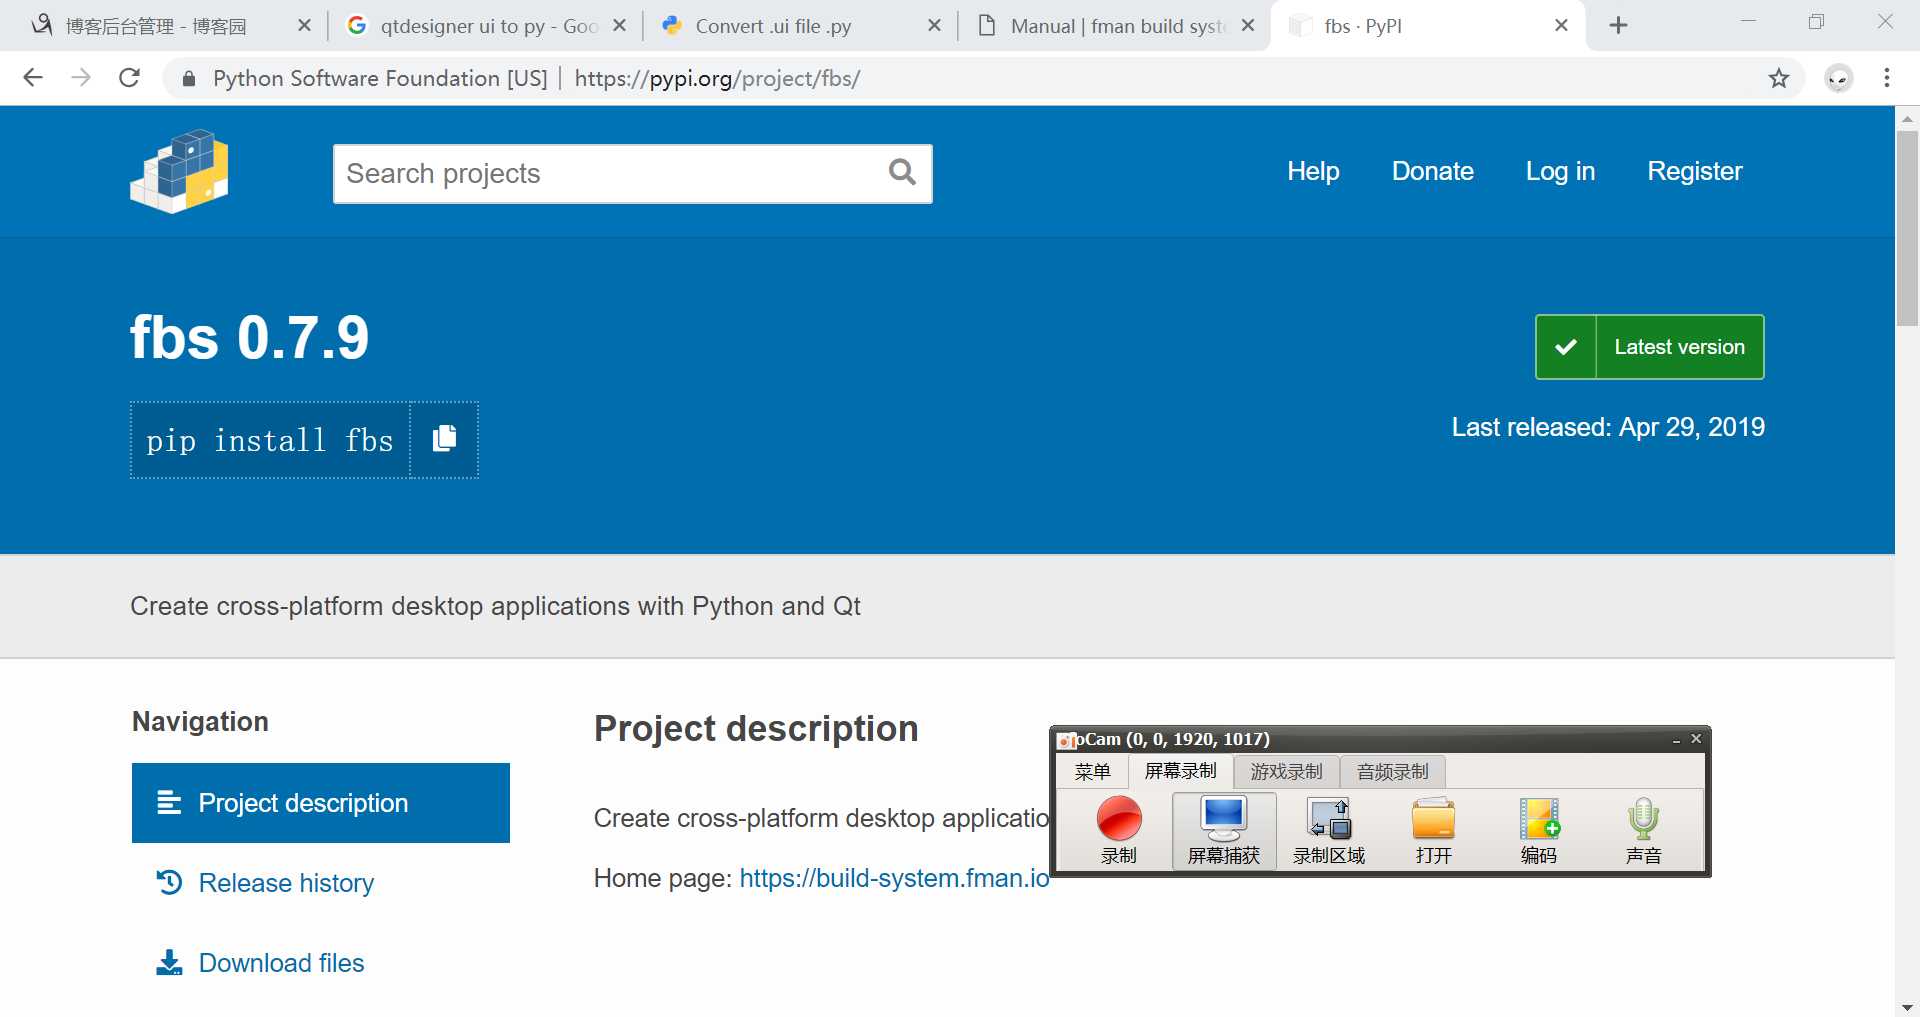This screenshot has height=1017, width=1920.
Task: Close the Manual fman build system tab
Action: (x=1248, y=26)
